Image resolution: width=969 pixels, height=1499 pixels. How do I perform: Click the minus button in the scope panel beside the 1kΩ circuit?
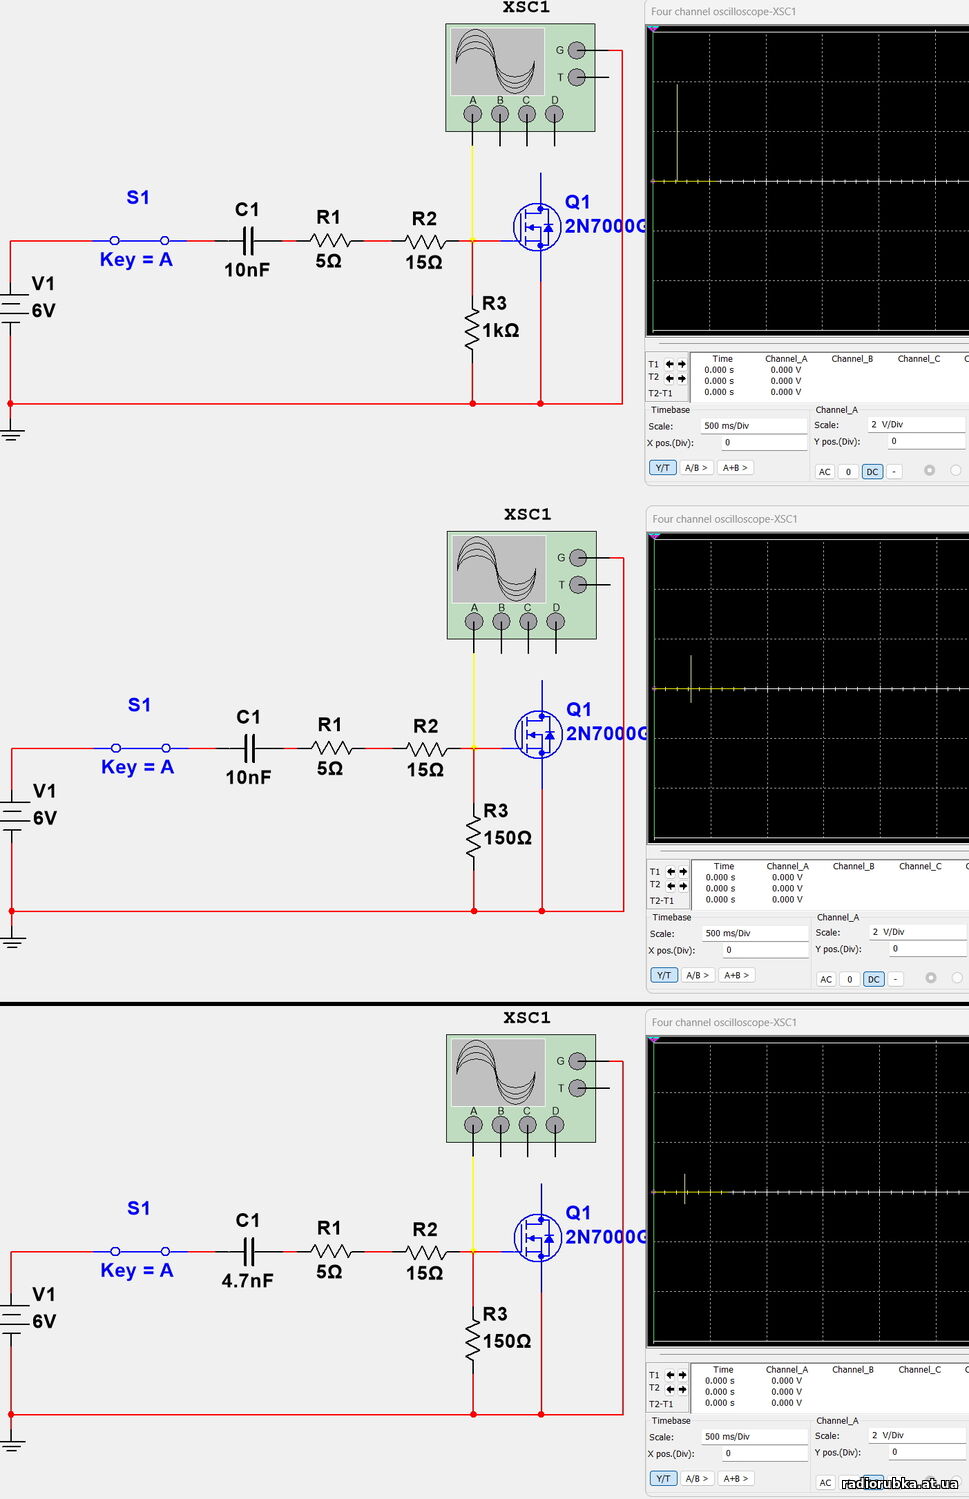894,472
